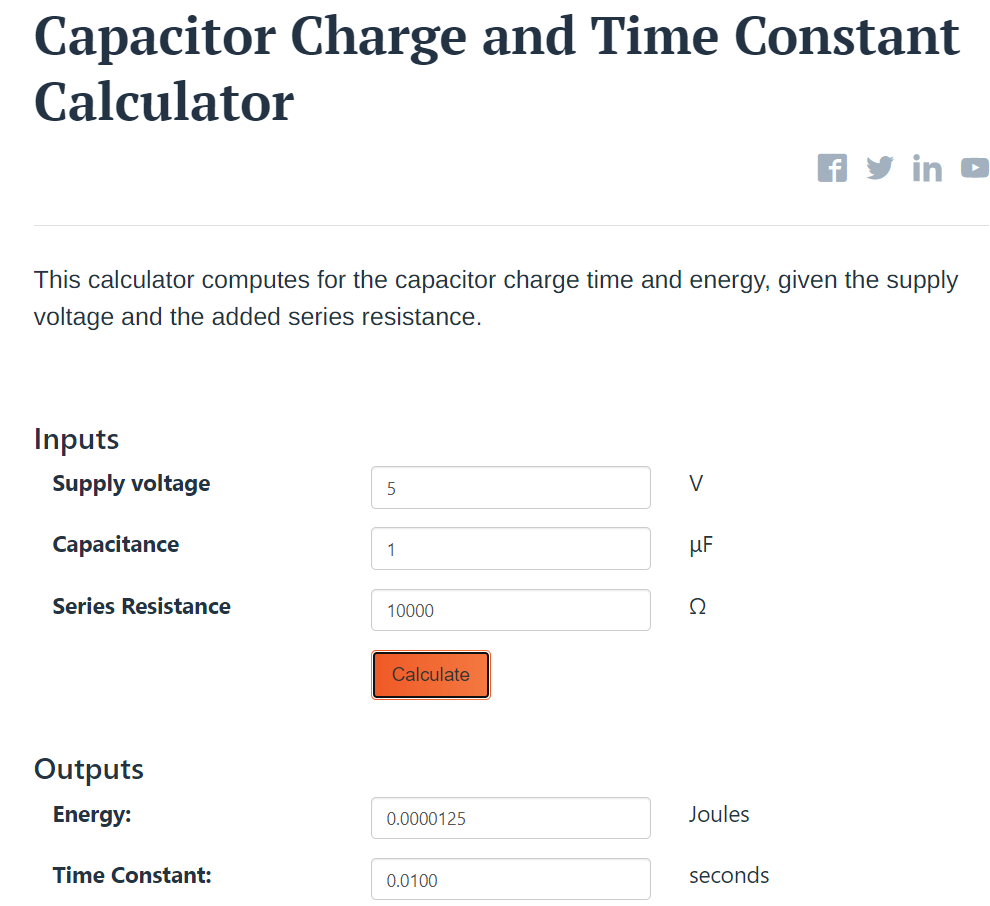Click the "Joules" unit label
This screenshot has width=990, height=906.
click(719, 814)
